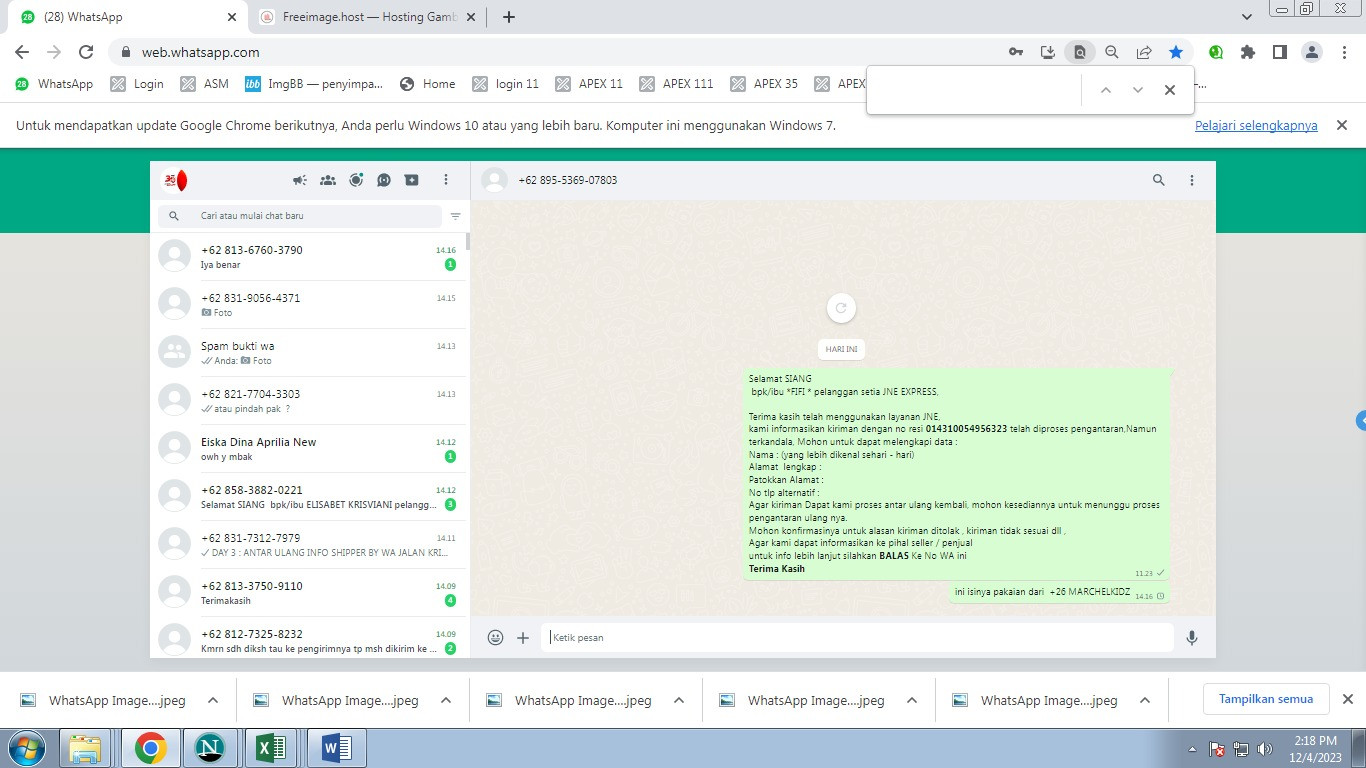Start a new chat with the plus icon
This screenshot has height=768, width=1366.
tap(411, 180)
